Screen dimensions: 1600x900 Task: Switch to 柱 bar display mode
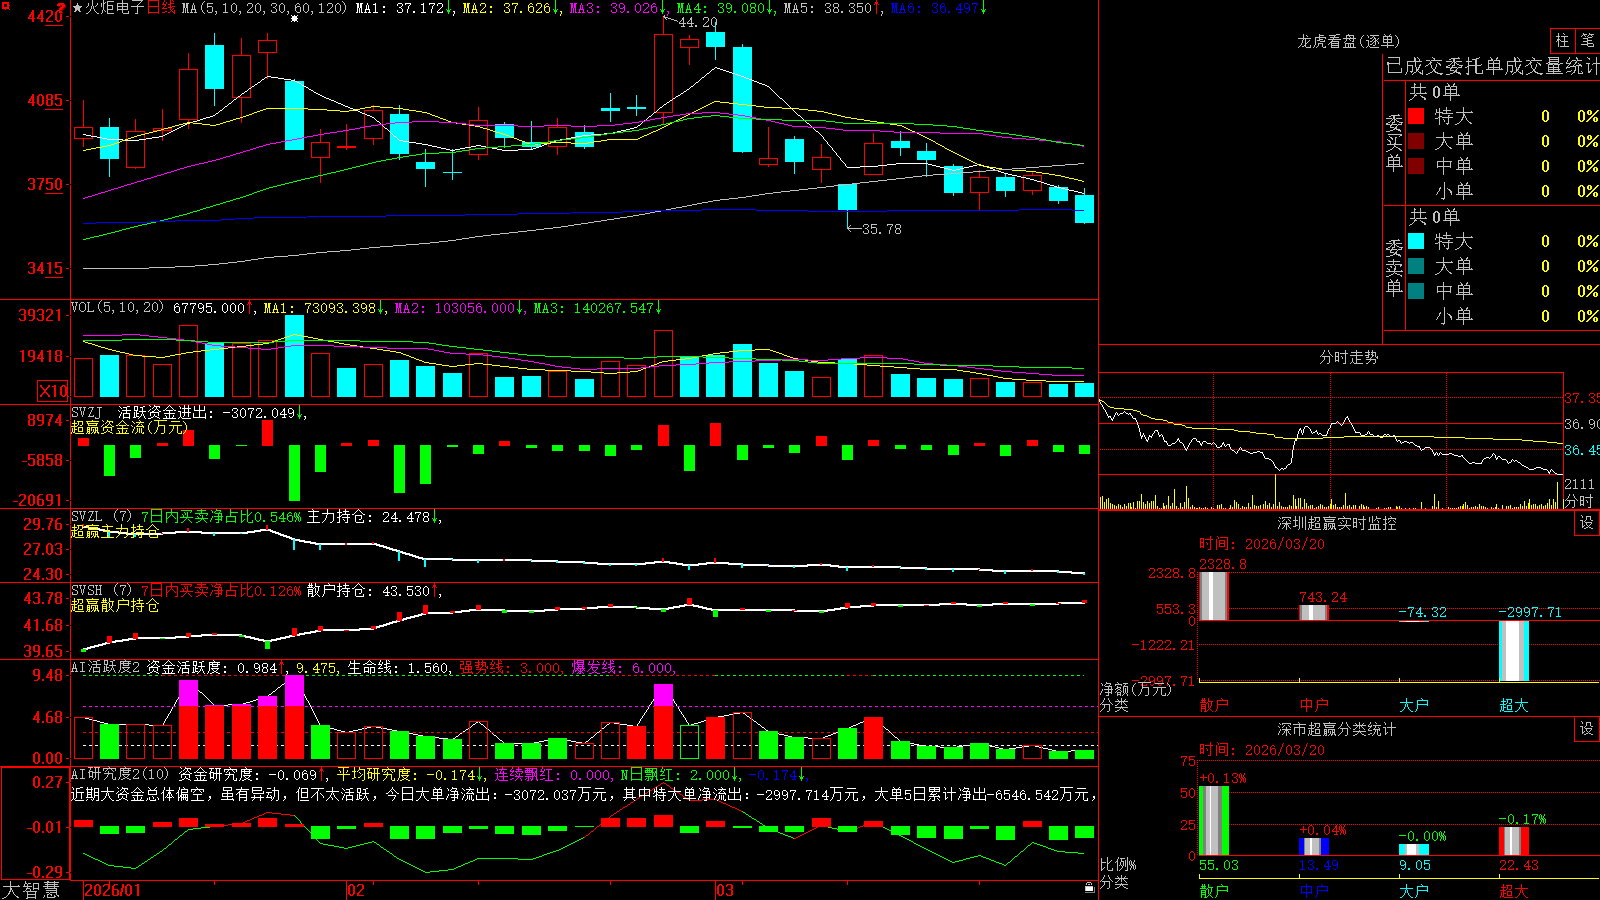tap(1562, 41)
